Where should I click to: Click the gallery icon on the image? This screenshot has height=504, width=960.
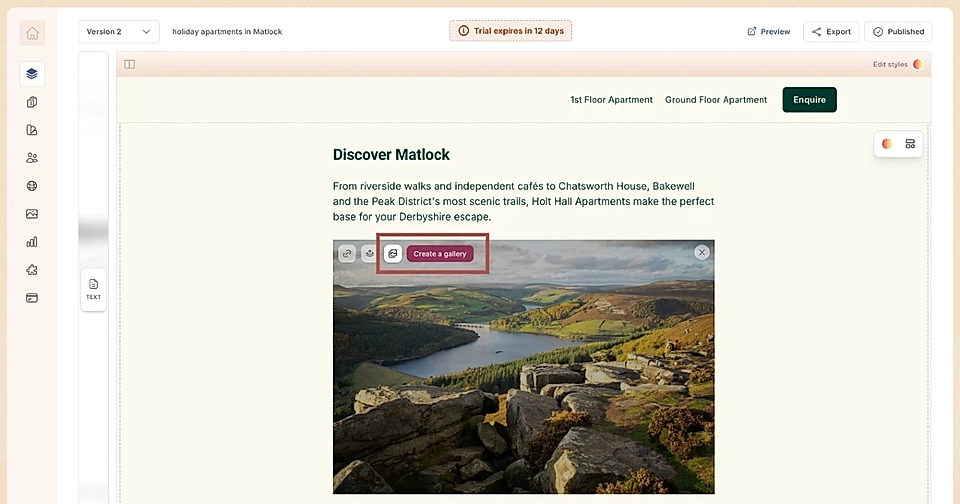click(392, 254)
